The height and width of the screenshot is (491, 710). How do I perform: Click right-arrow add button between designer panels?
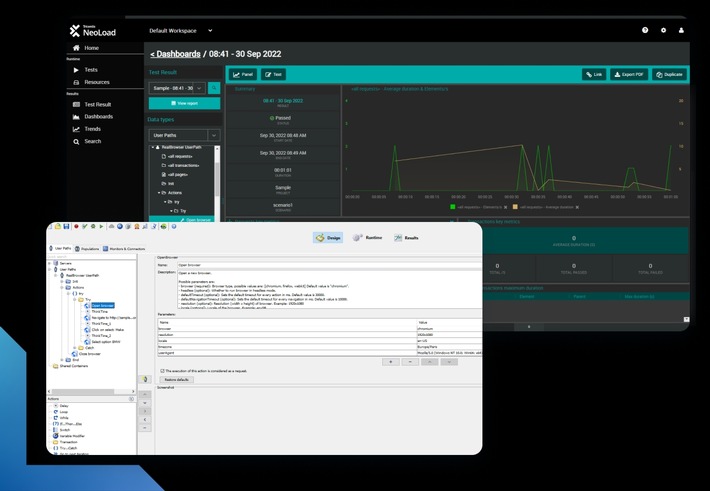click(144, 411)
